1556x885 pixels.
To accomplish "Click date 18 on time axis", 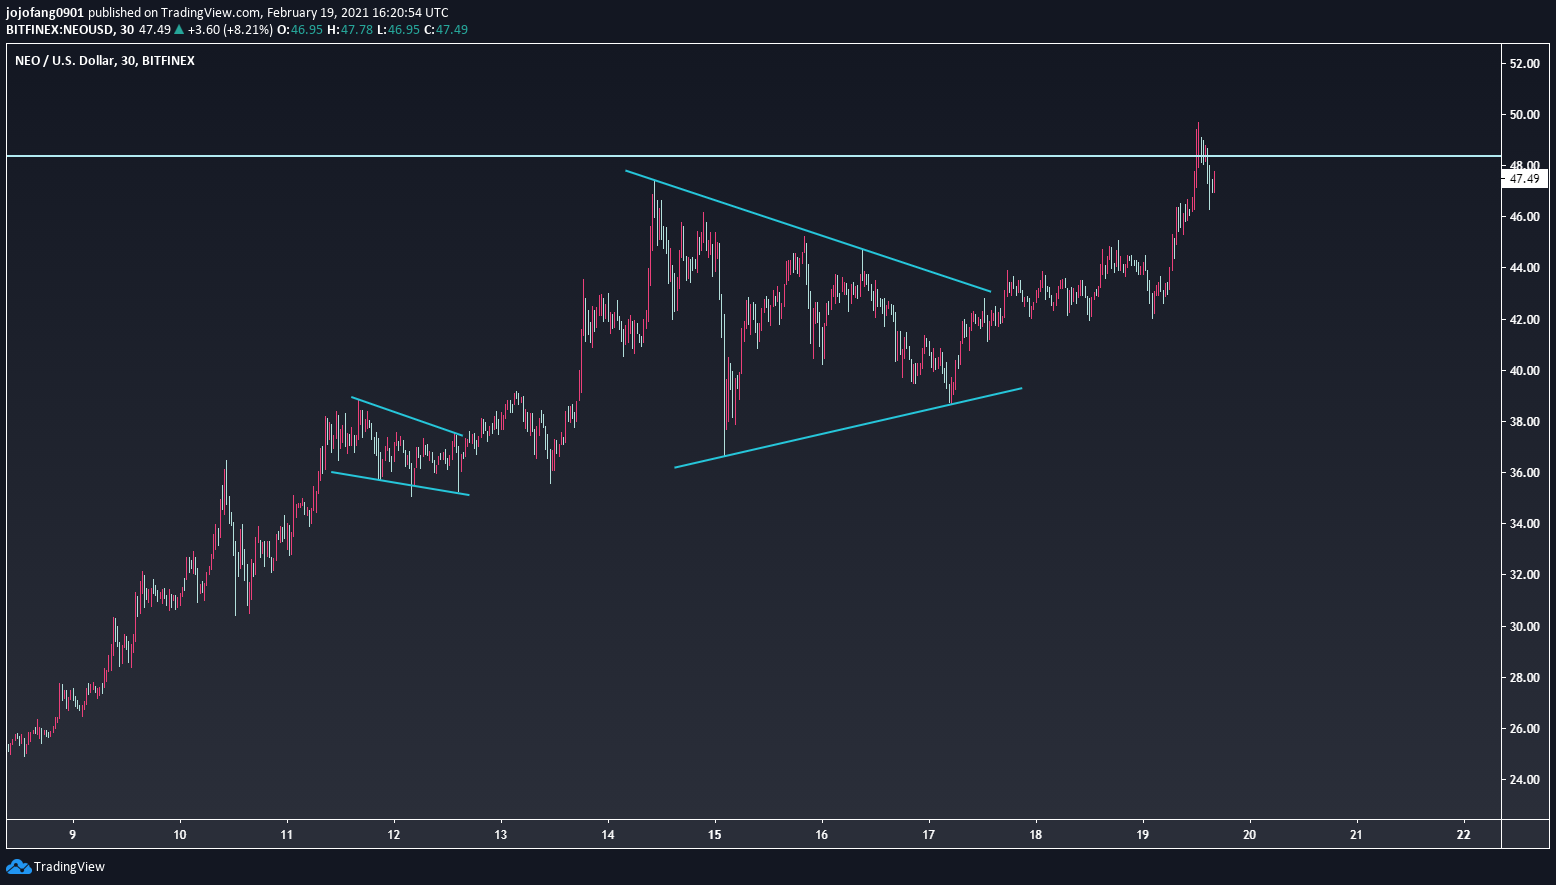I will 1036,834.
